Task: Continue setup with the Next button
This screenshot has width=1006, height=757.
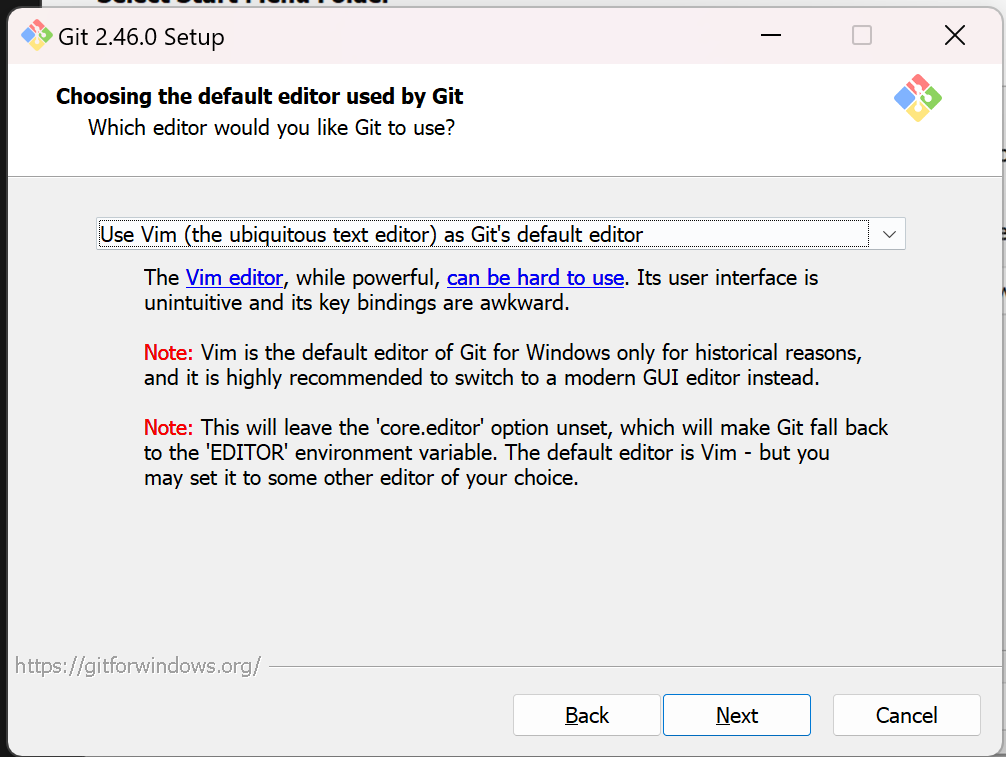Action: (x=737, y=715)
